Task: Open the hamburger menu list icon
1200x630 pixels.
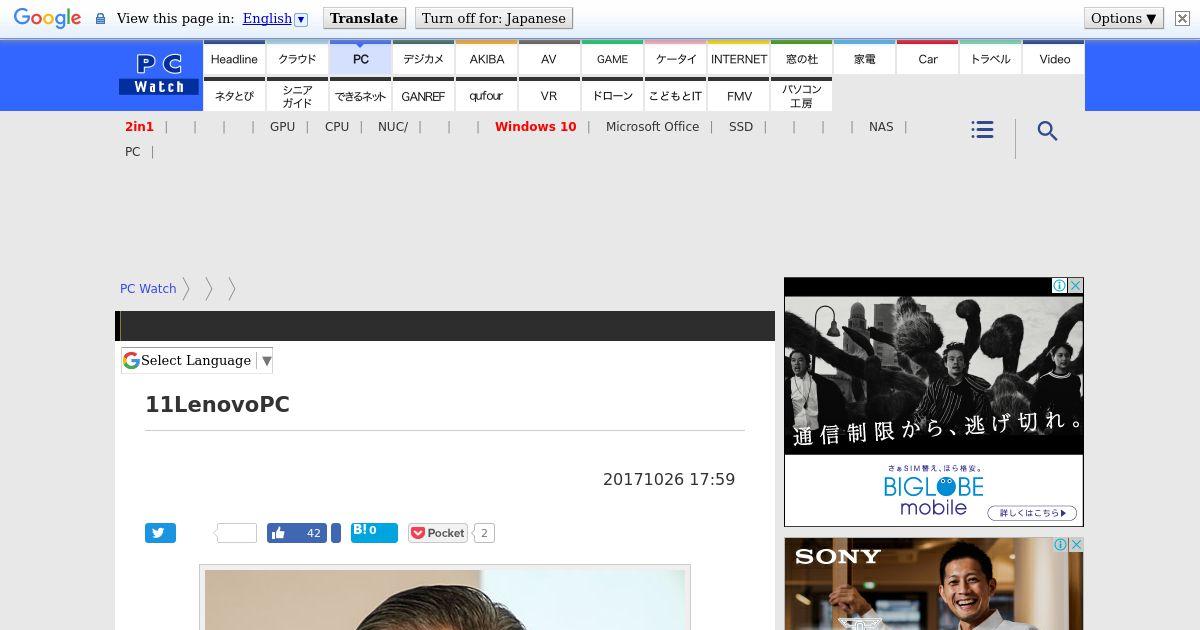Action: (x=982, y=130)
